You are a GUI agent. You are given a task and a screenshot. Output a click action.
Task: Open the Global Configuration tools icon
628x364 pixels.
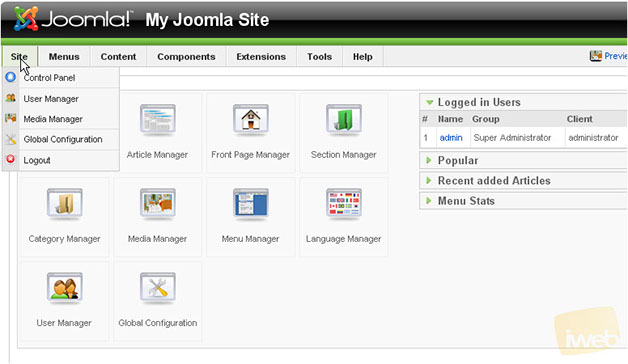tap(157, 287)
